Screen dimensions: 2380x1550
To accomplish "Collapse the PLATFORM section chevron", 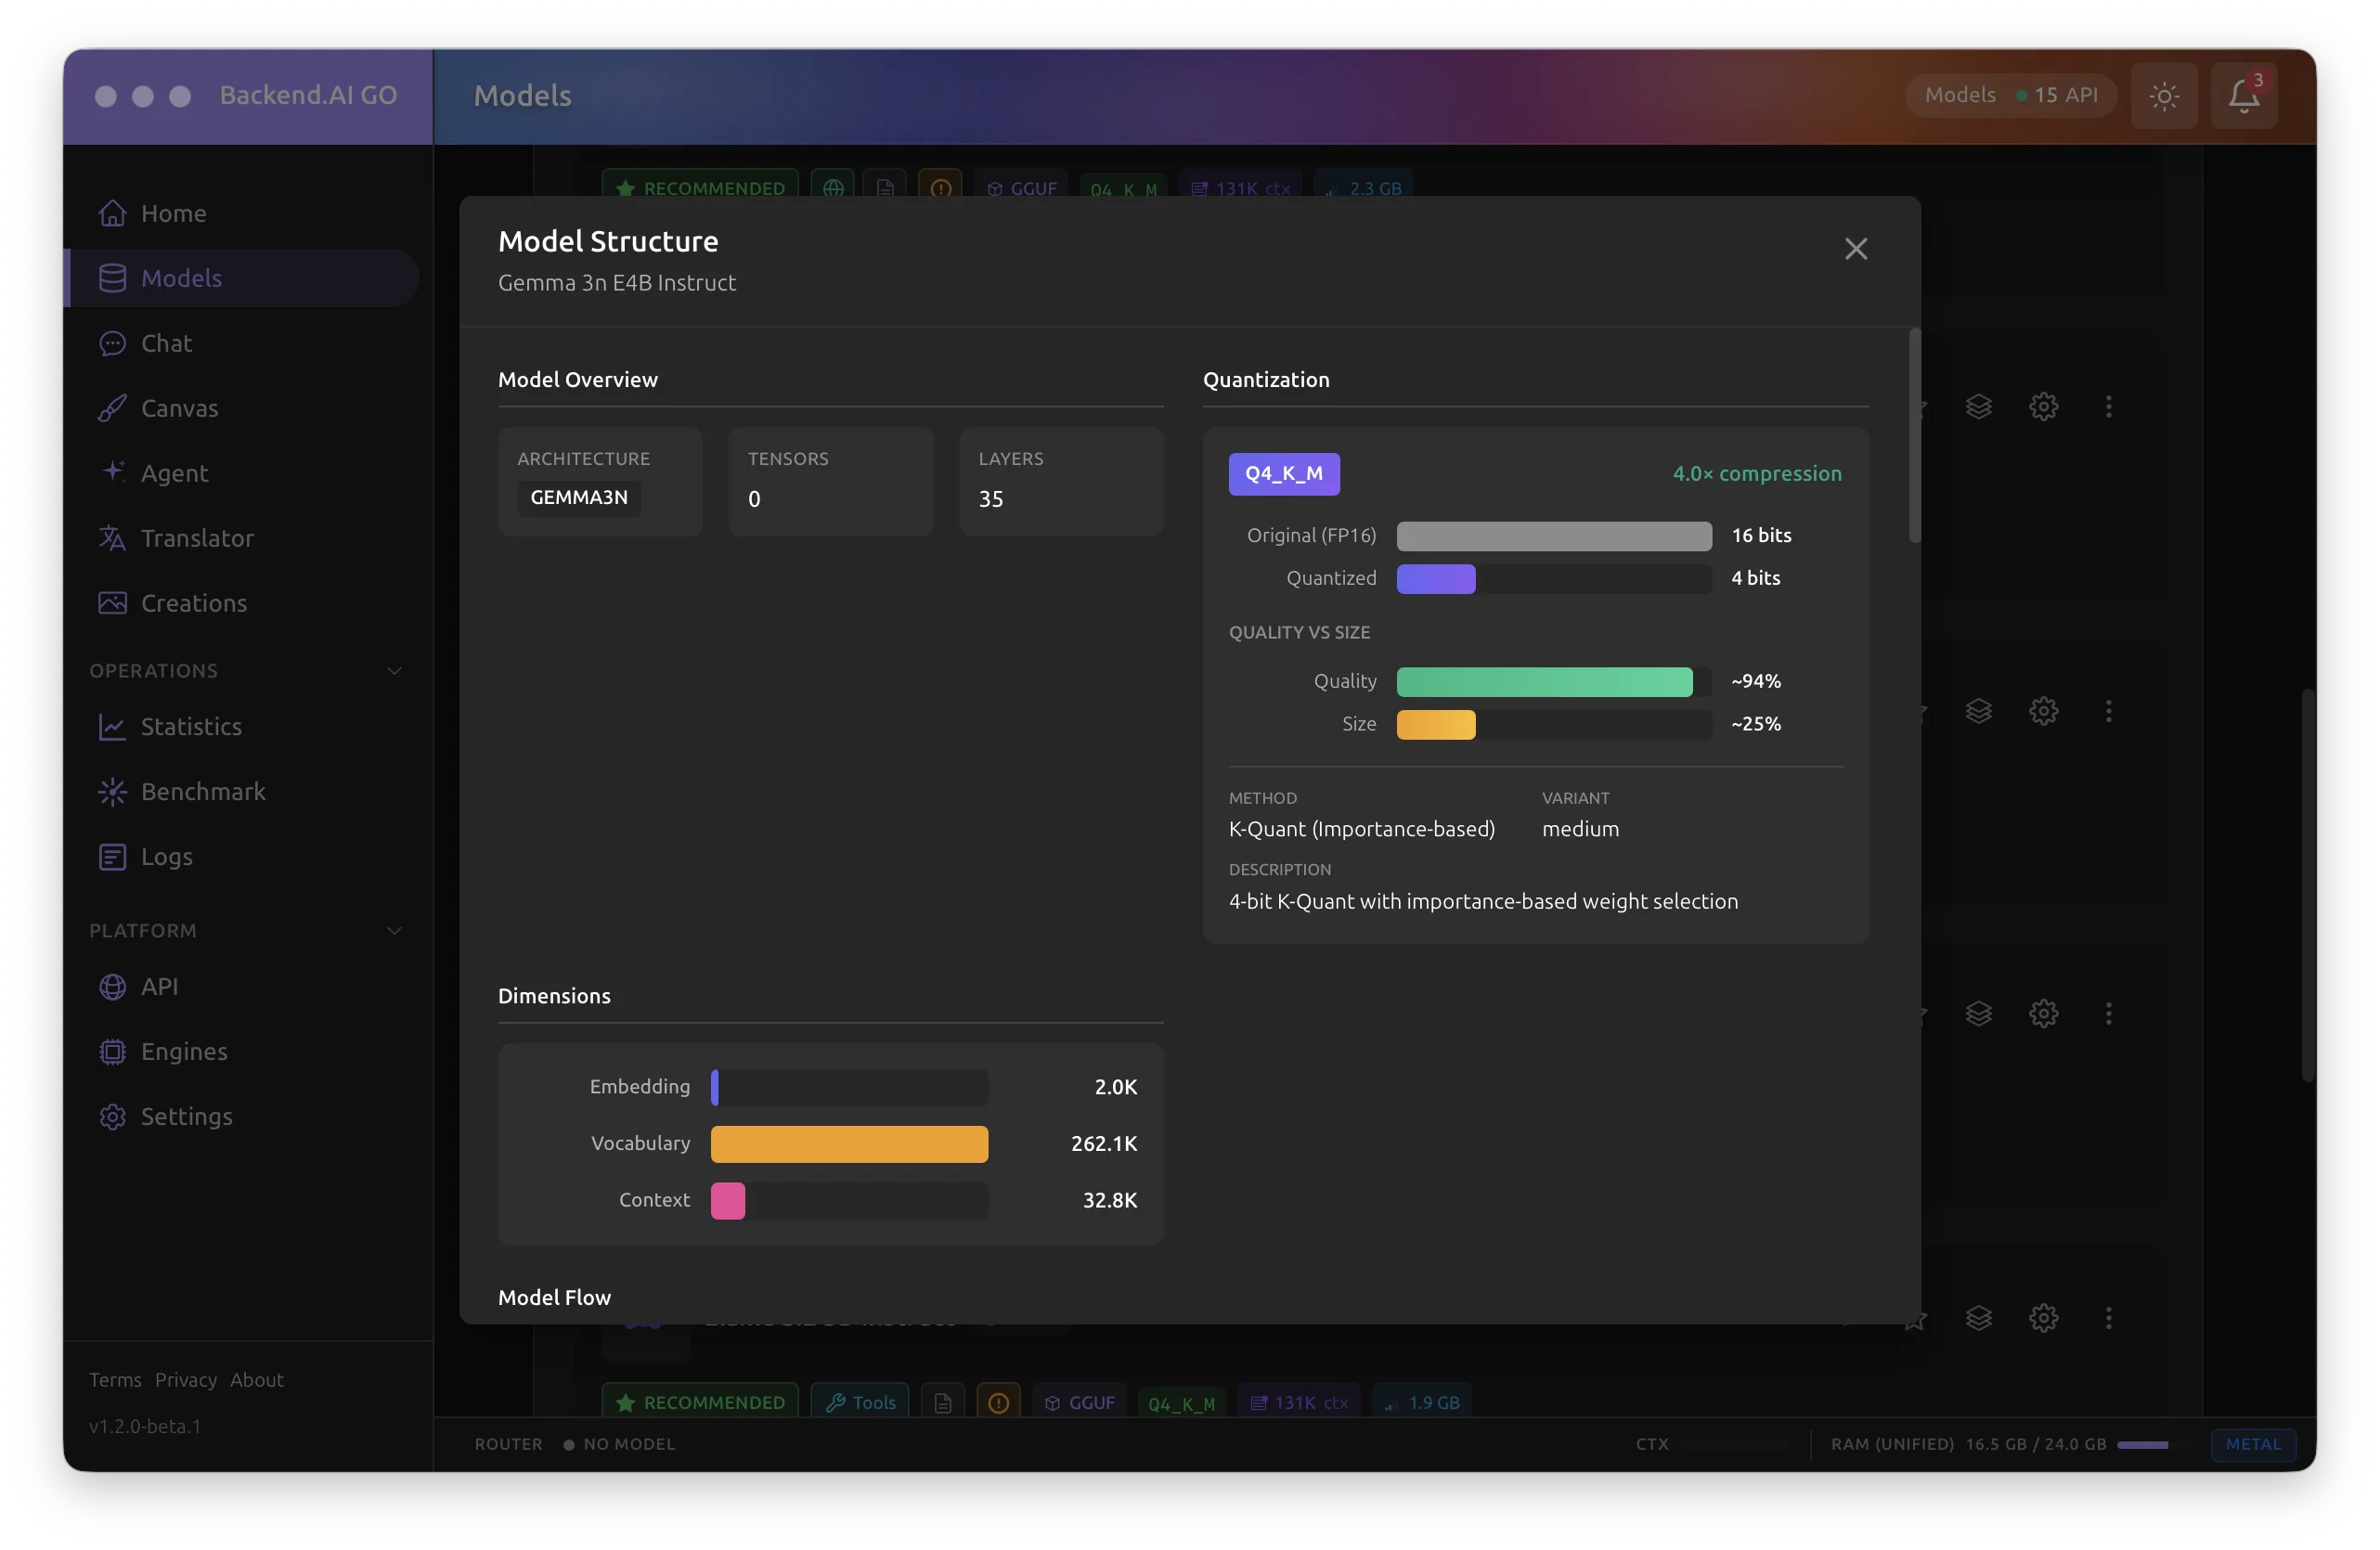I will [x=394, y=931].
